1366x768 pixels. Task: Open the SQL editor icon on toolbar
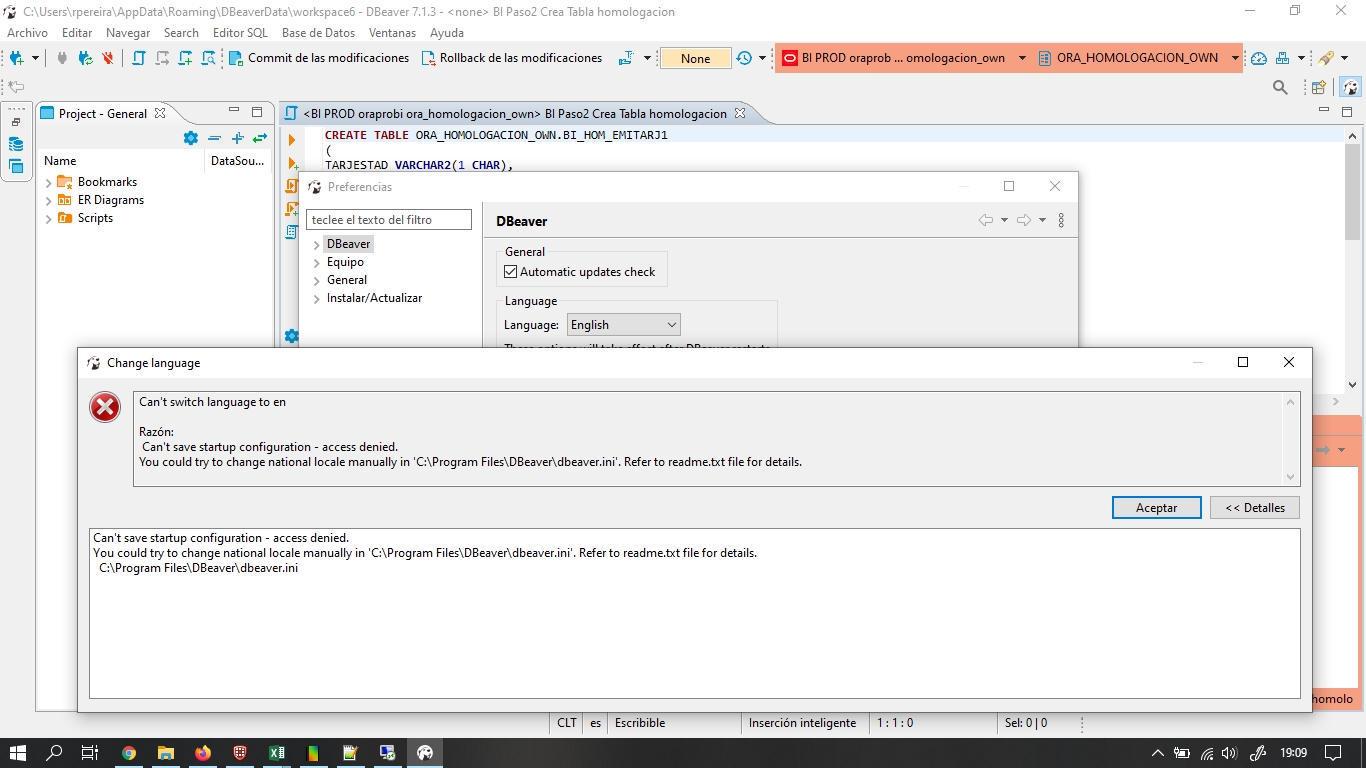tap(136, 58)
